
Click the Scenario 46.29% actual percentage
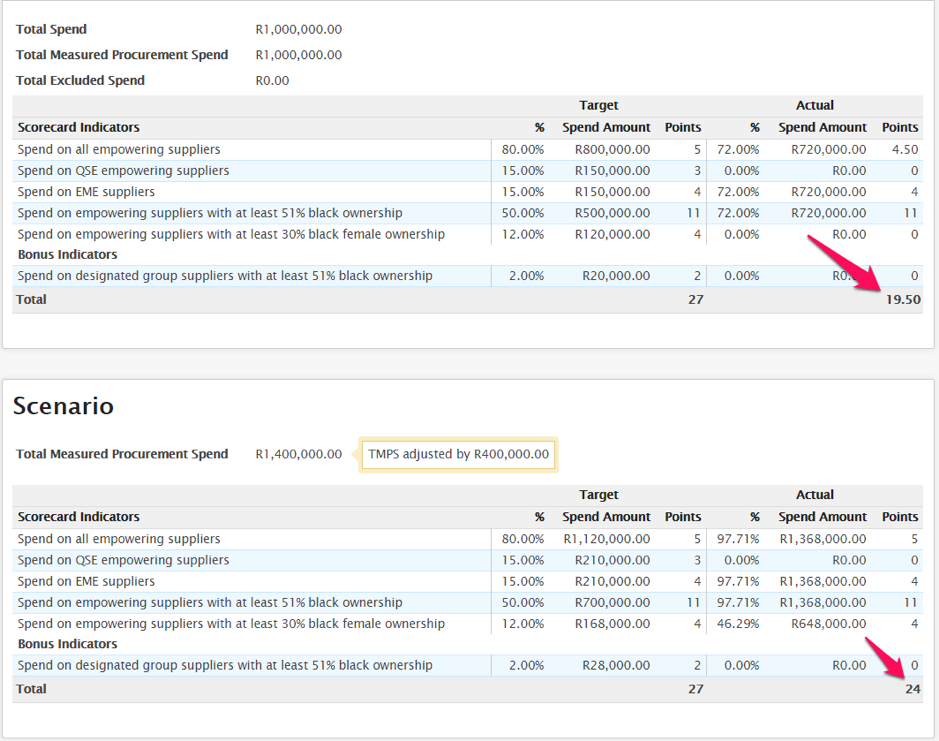tap(738, 624)
